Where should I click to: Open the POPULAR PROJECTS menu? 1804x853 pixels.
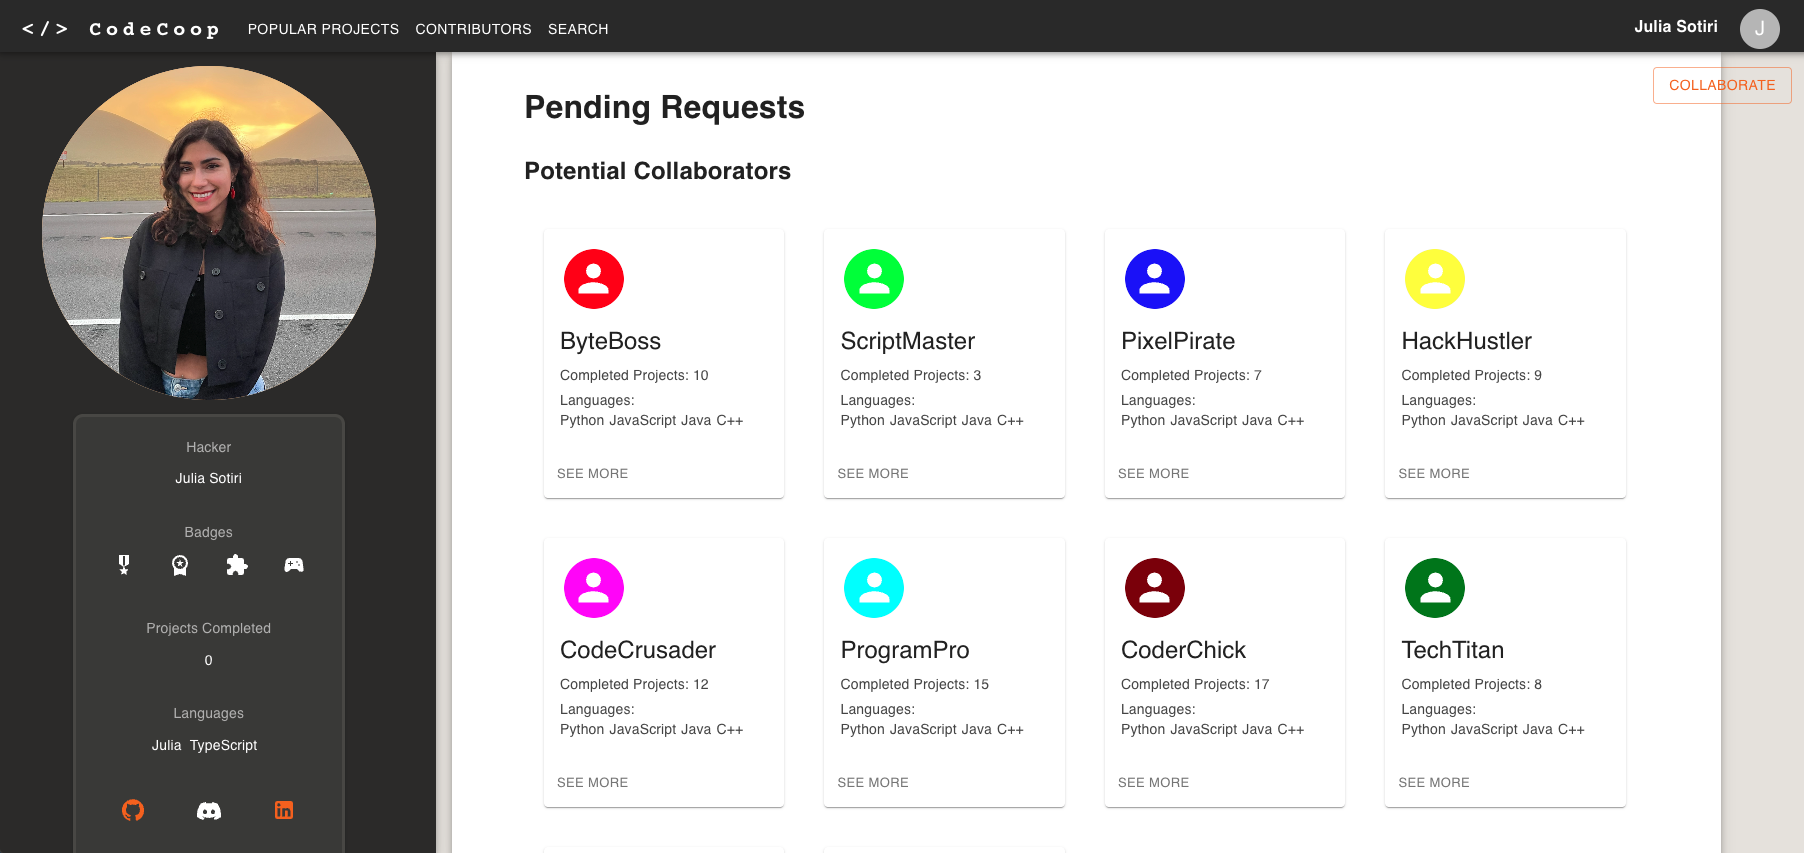pos(323,29)
